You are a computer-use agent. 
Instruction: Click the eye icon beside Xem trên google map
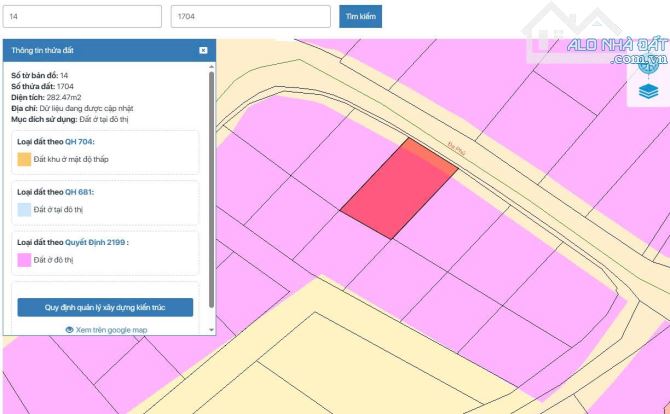point(69,329)
